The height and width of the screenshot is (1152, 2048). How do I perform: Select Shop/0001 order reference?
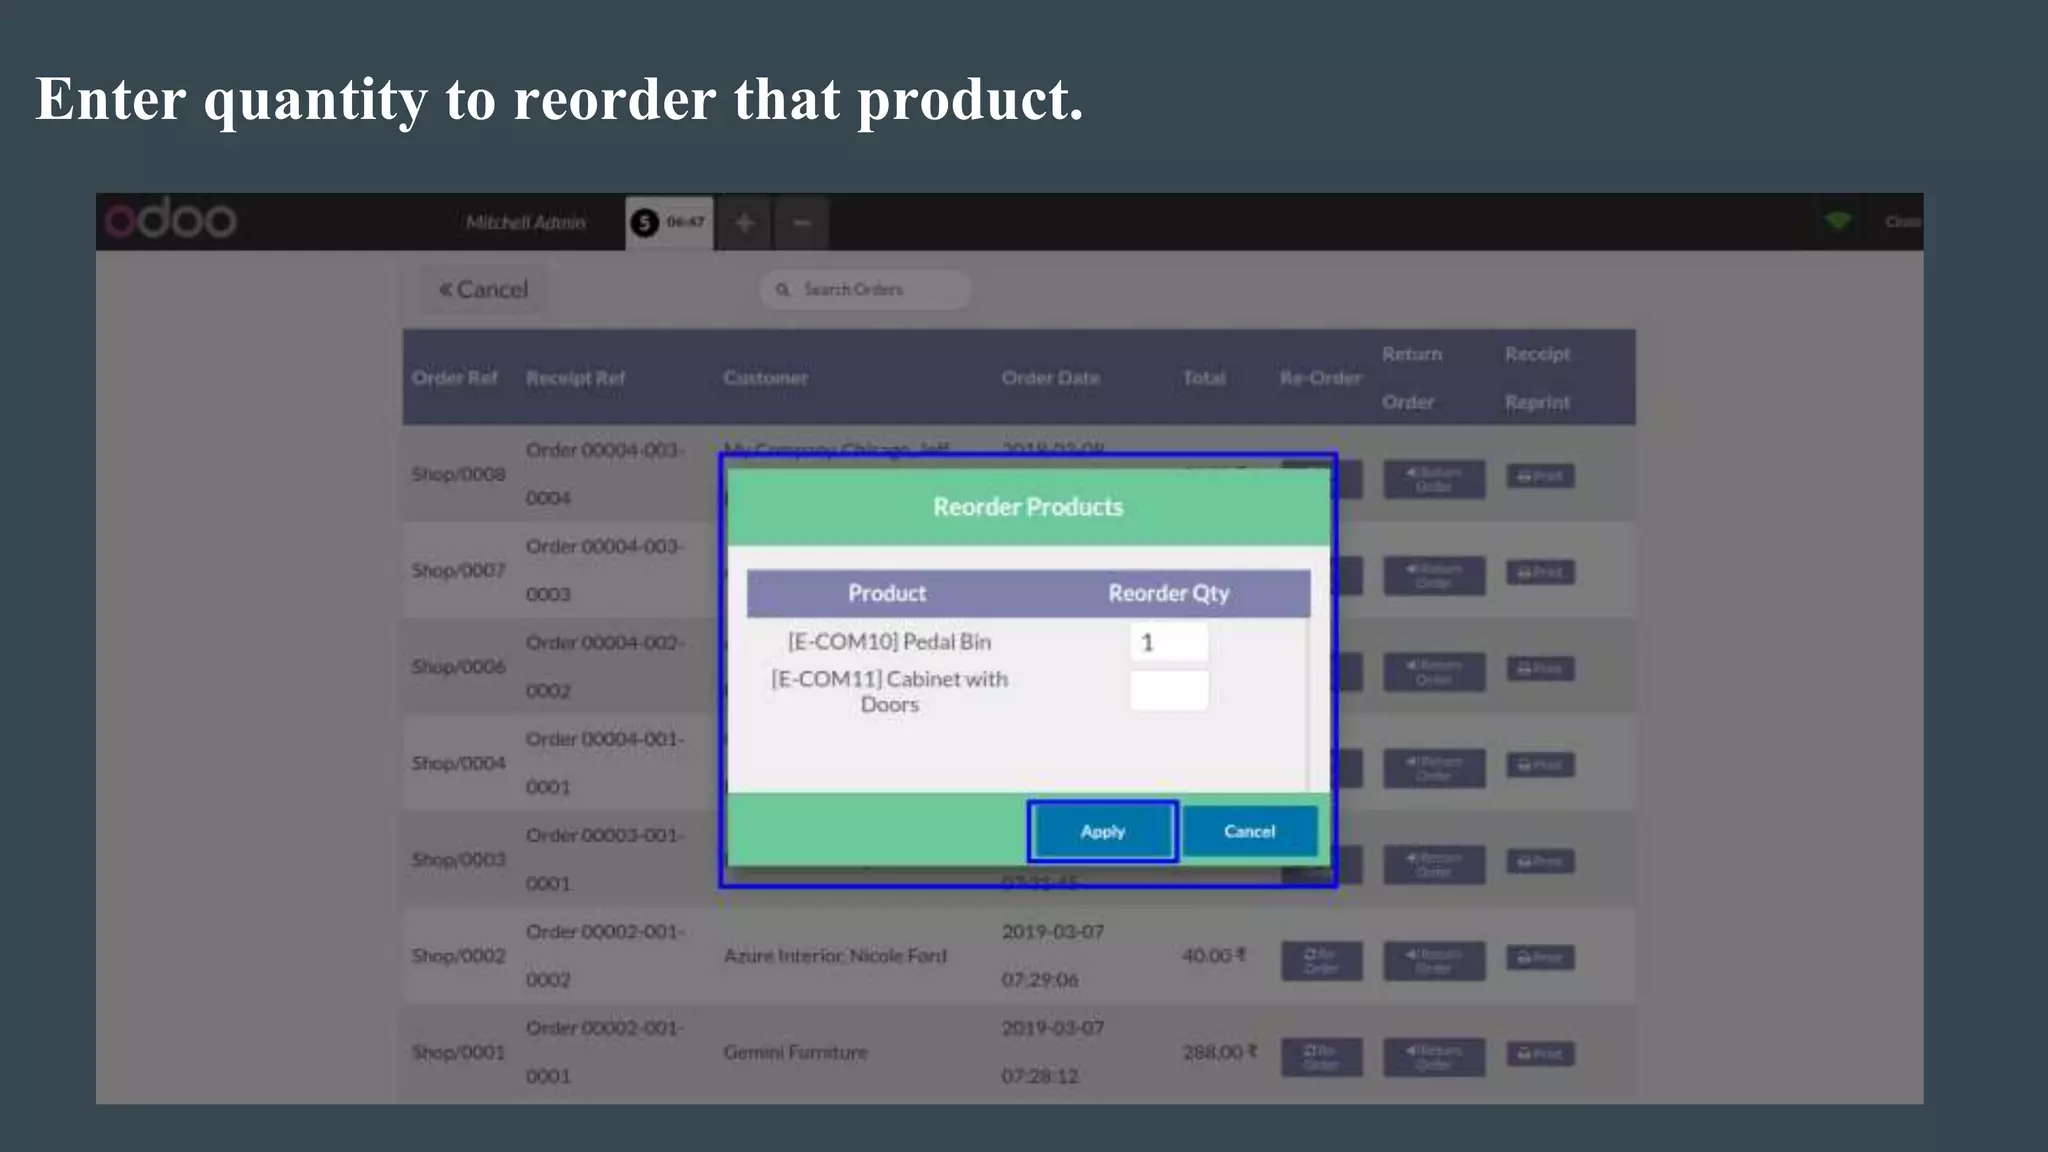459,1052
